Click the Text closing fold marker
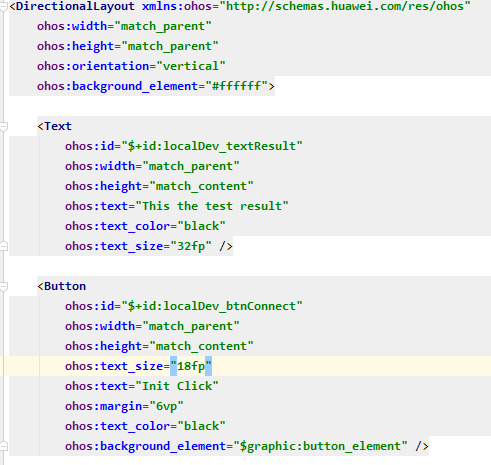This screenshot has height=465, width=491. [3, 246]
